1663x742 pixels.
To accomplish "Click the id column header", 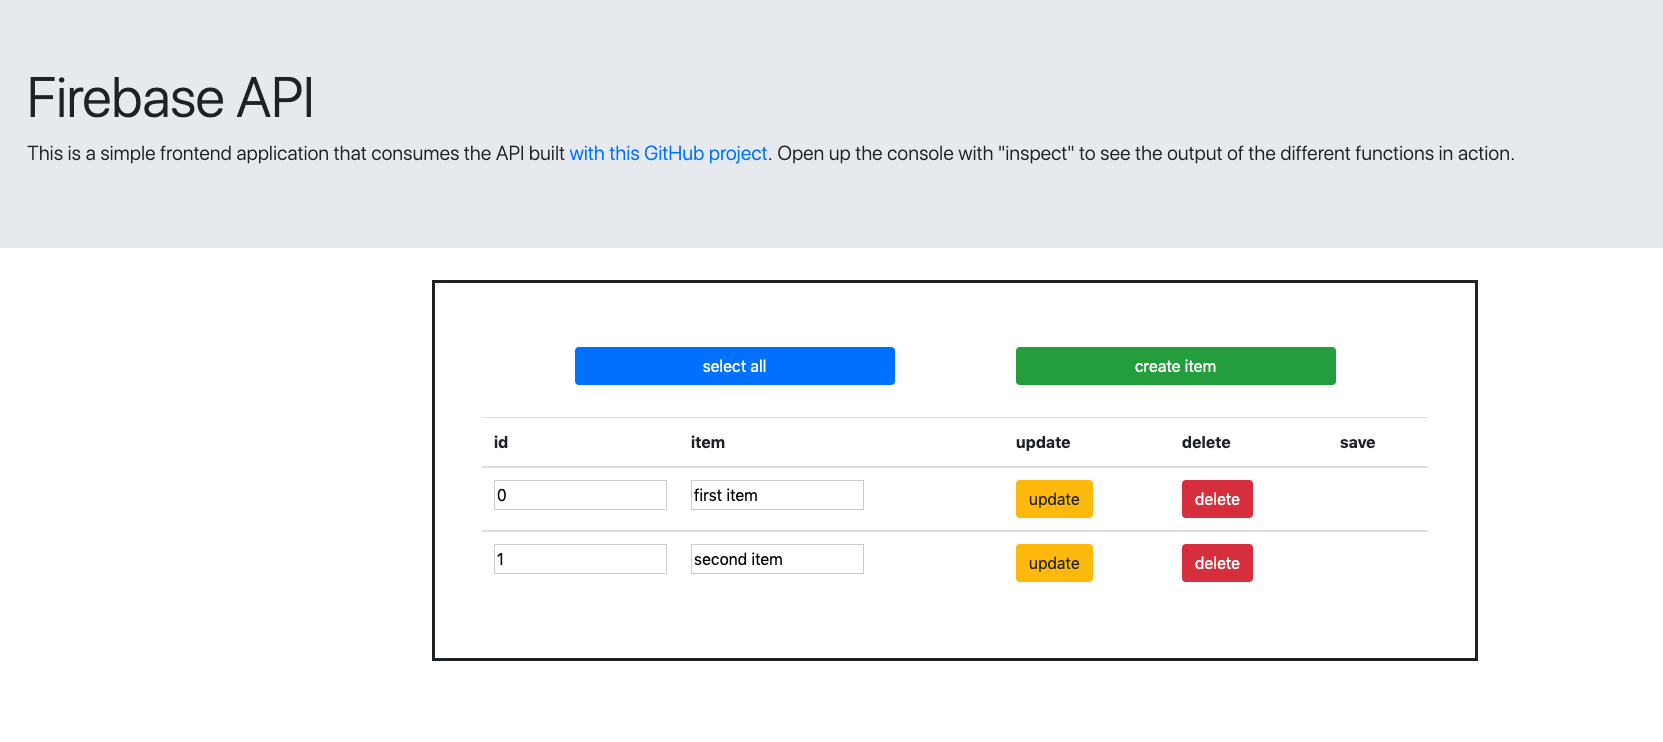I will pos(501,442).
